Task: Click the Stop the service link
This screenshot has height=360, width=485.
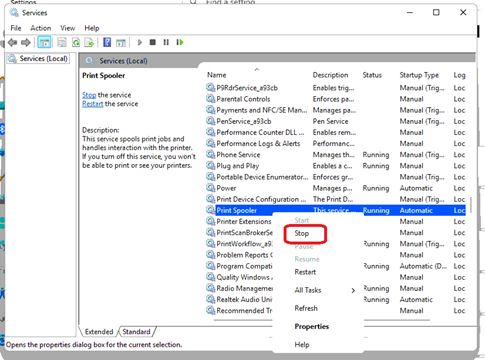Action: 89,95
